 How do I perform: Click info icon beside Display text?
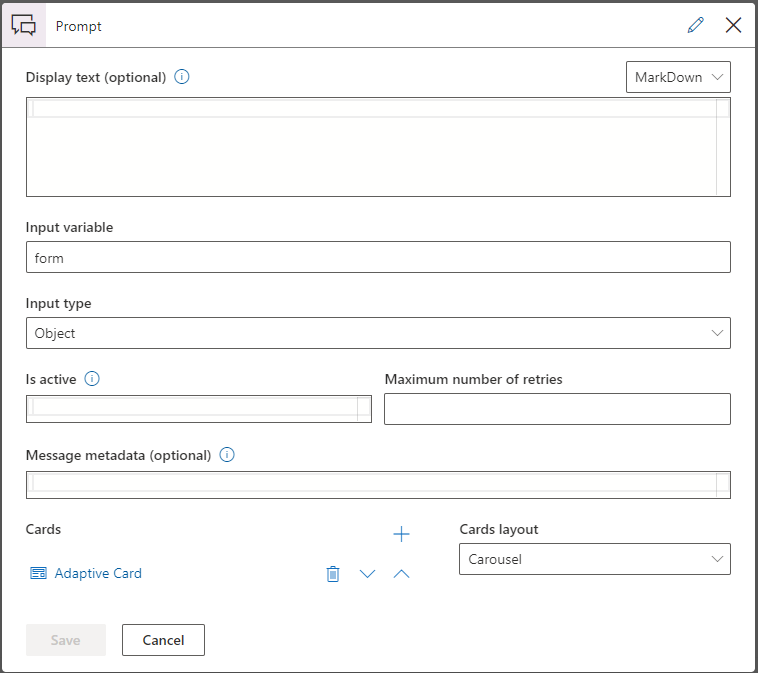coord(182,77)
